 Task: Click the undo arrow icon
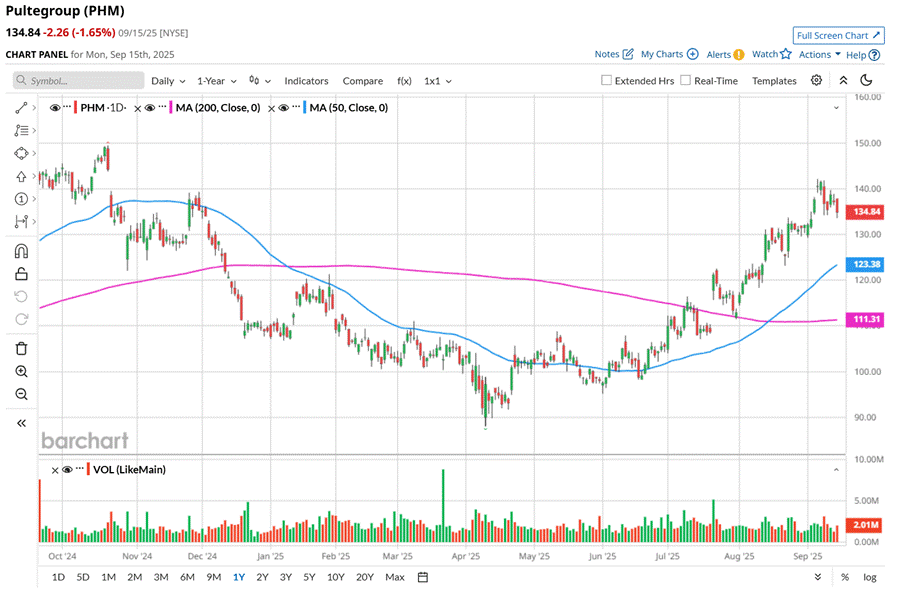[21, 297]
